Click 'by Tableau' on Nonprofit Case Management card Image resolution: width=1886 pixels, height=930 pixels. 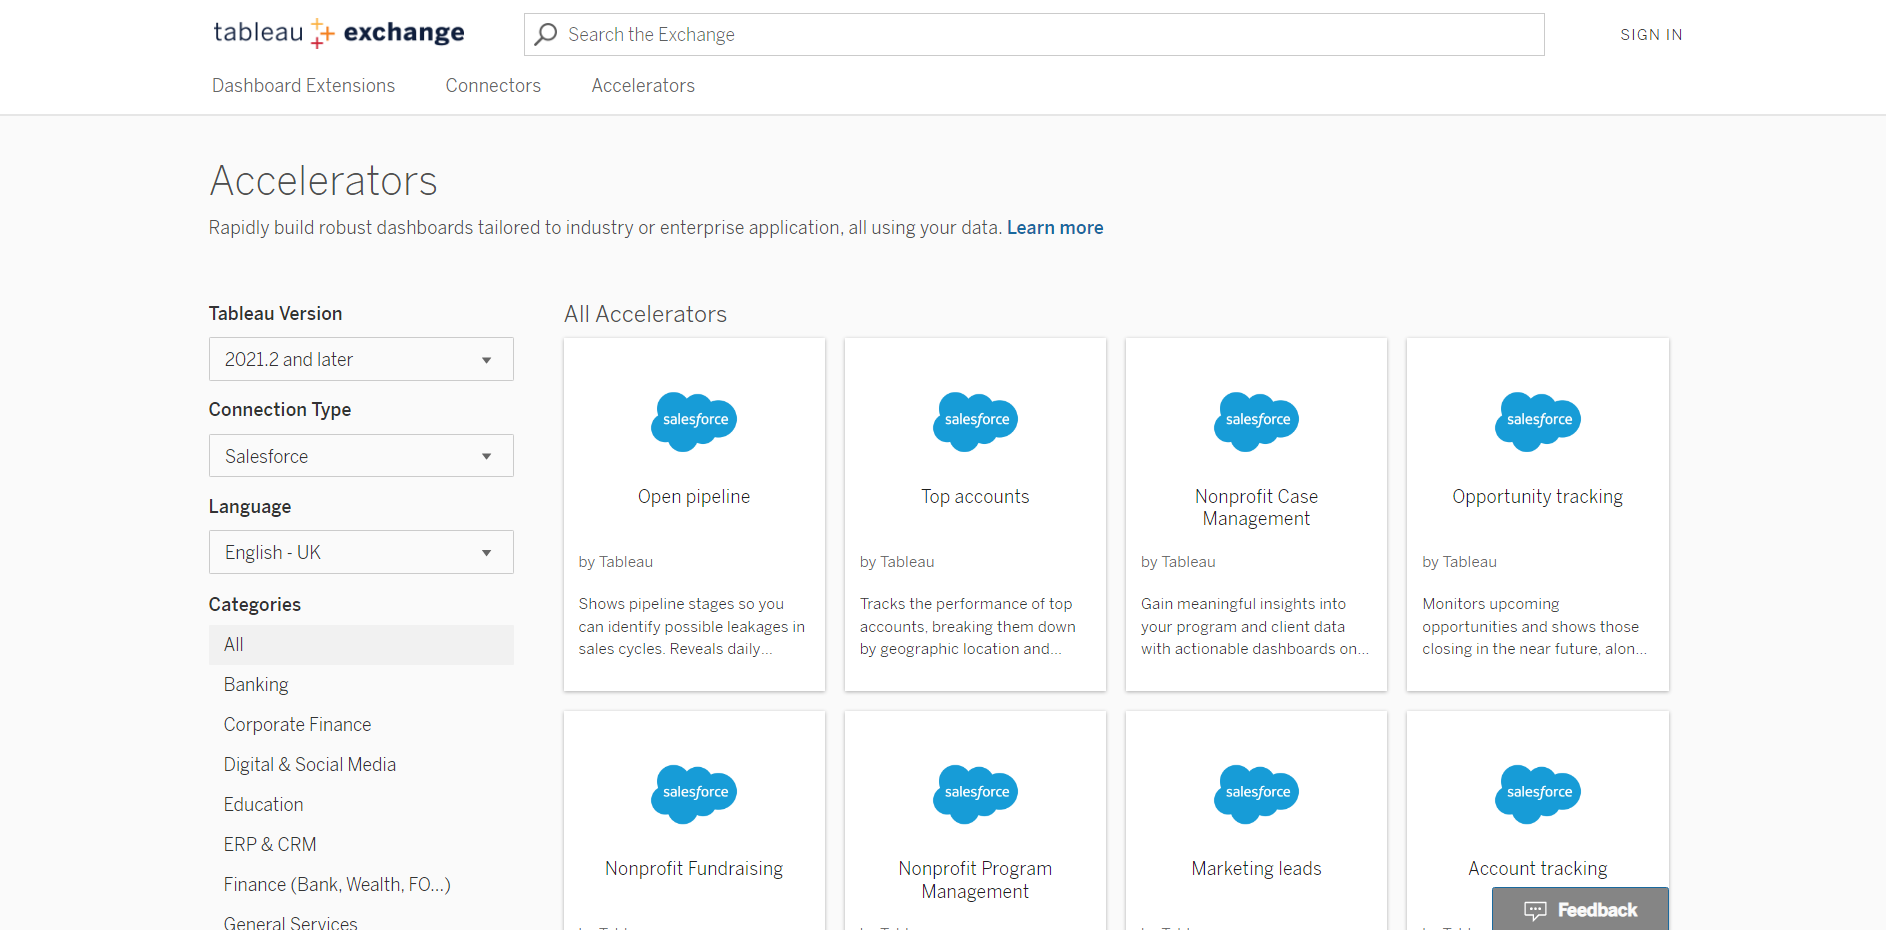pos(1178,562)
